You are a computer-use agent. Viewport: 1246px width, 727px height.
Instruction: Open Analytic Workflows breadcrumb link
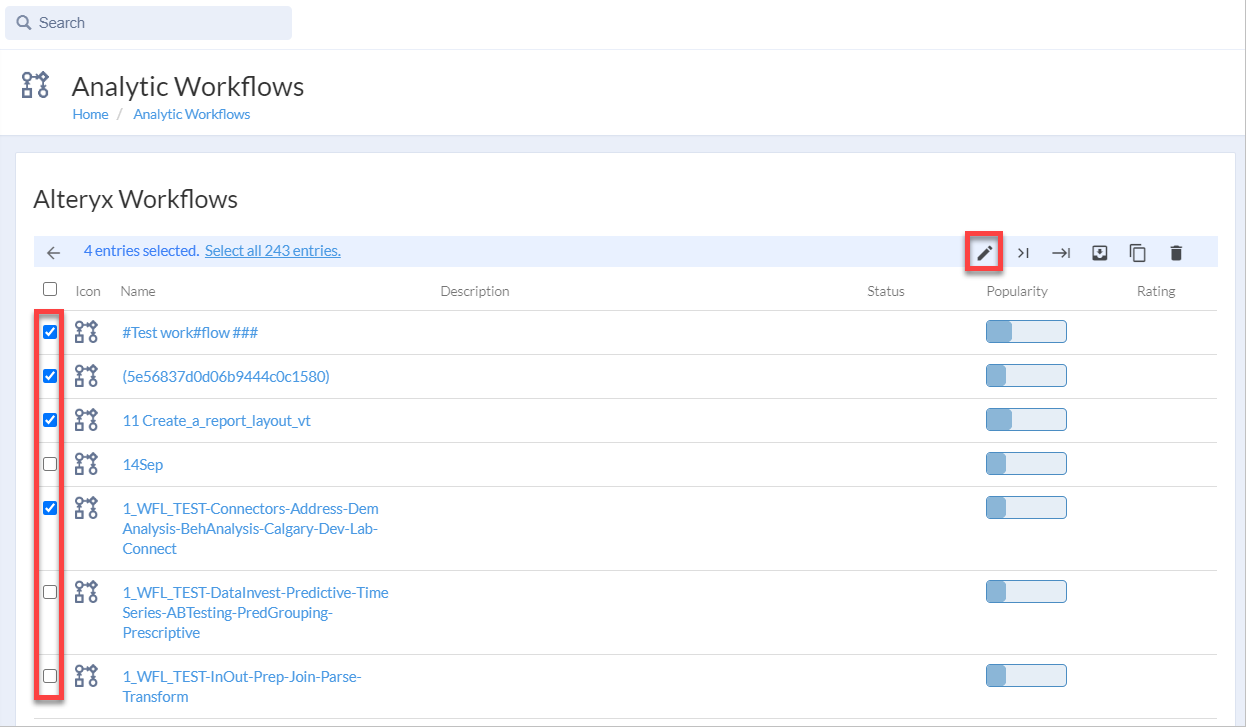[x=191, y=114]
